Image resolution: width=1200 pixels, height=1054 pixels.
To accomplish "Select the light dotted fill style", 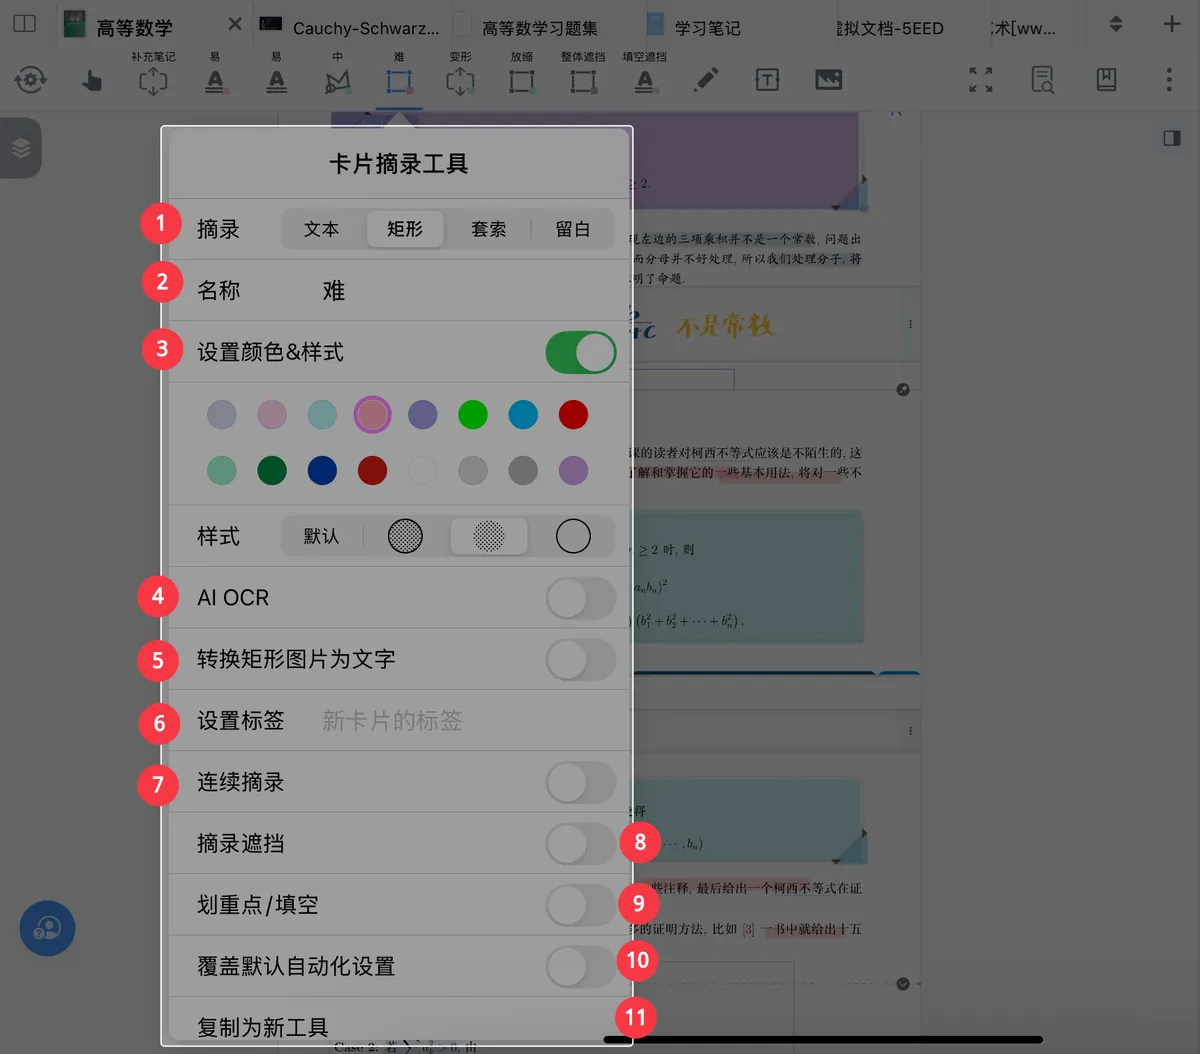I will pyautogui.click(x=489, y=536).
